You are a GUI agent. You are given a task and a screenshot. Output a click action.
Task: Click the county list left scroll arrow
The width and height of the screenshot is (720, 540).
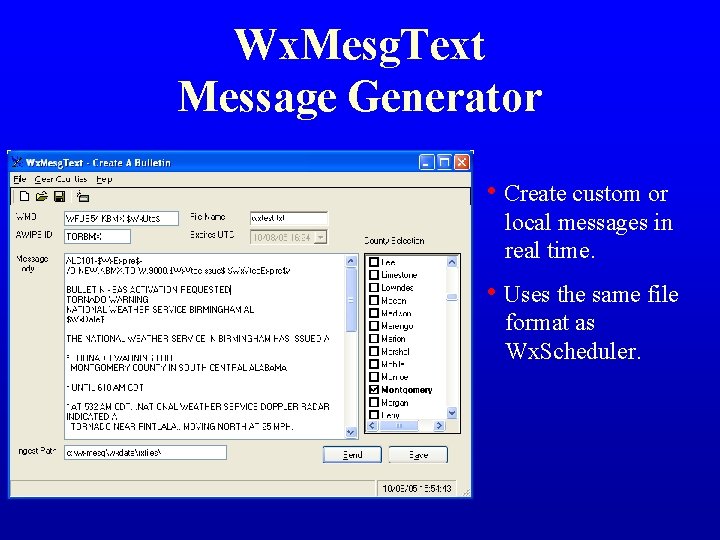coord(372,426)
